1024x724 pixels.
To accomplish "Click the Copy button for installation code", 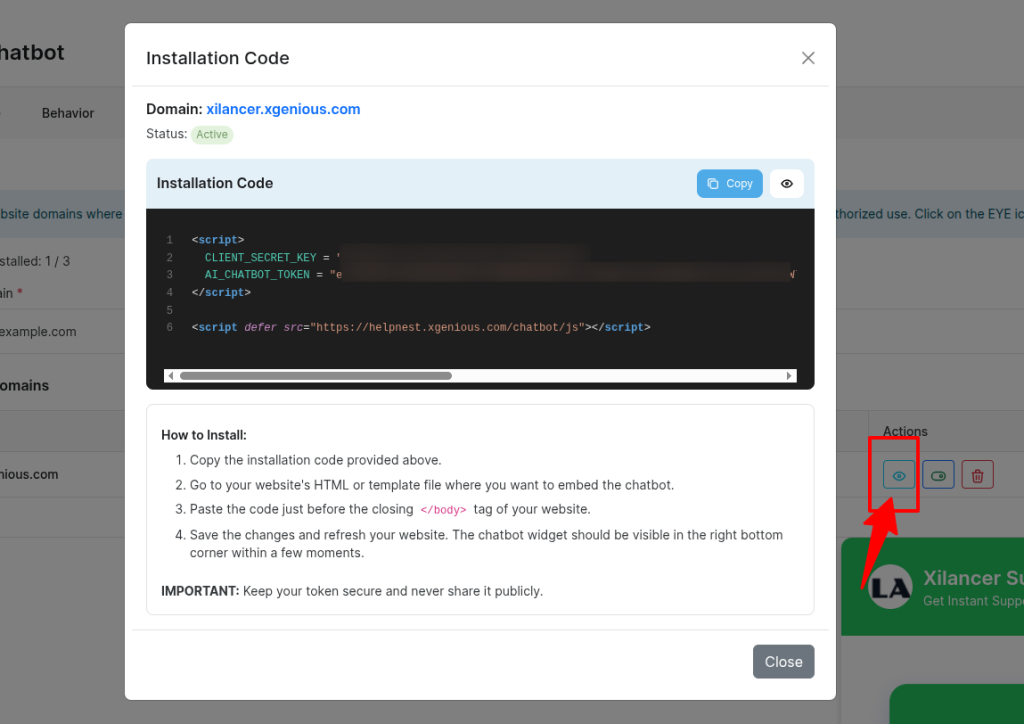I will point(729,184).
